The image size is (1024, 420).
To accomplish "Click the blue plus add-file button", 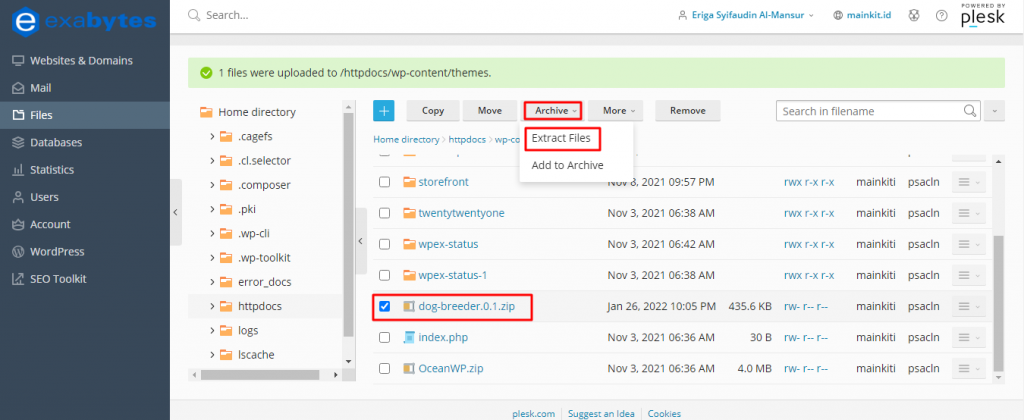I will tap(385, 111).
